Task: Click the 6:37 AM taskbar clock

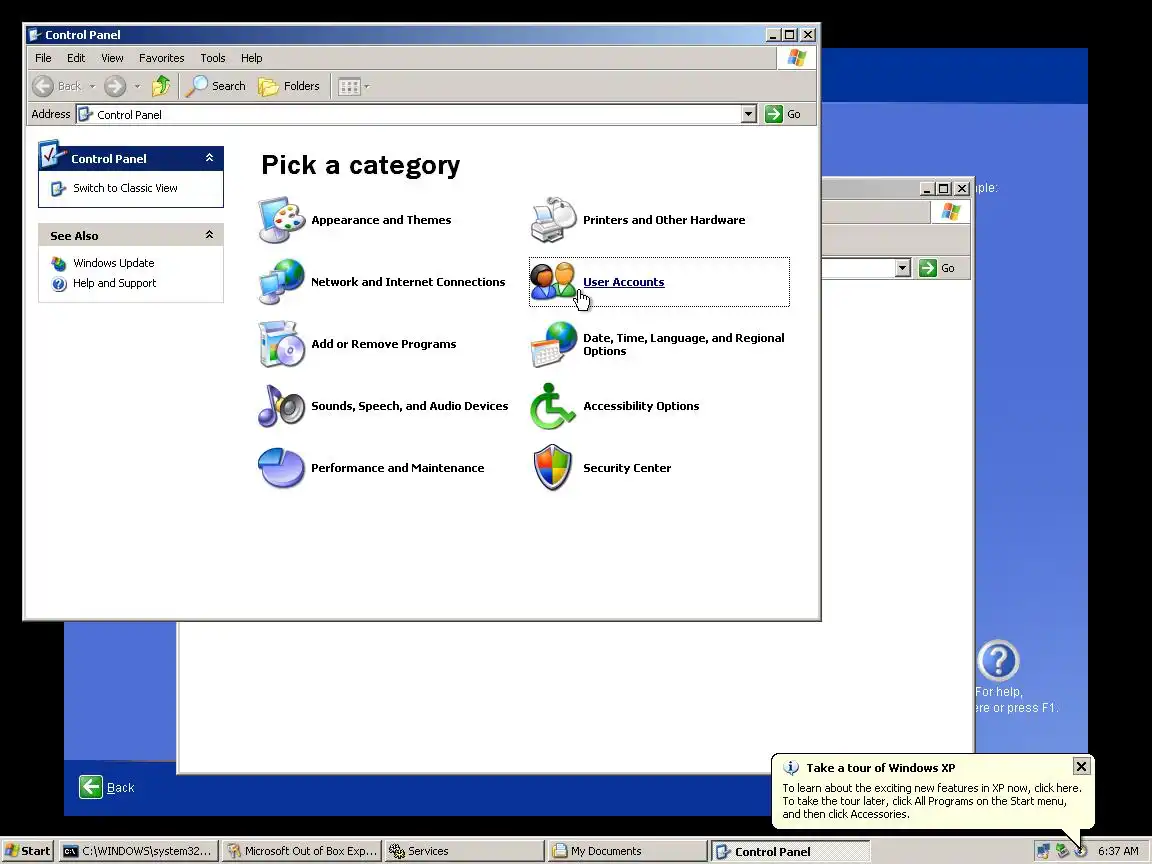Action: point(1117,851)
